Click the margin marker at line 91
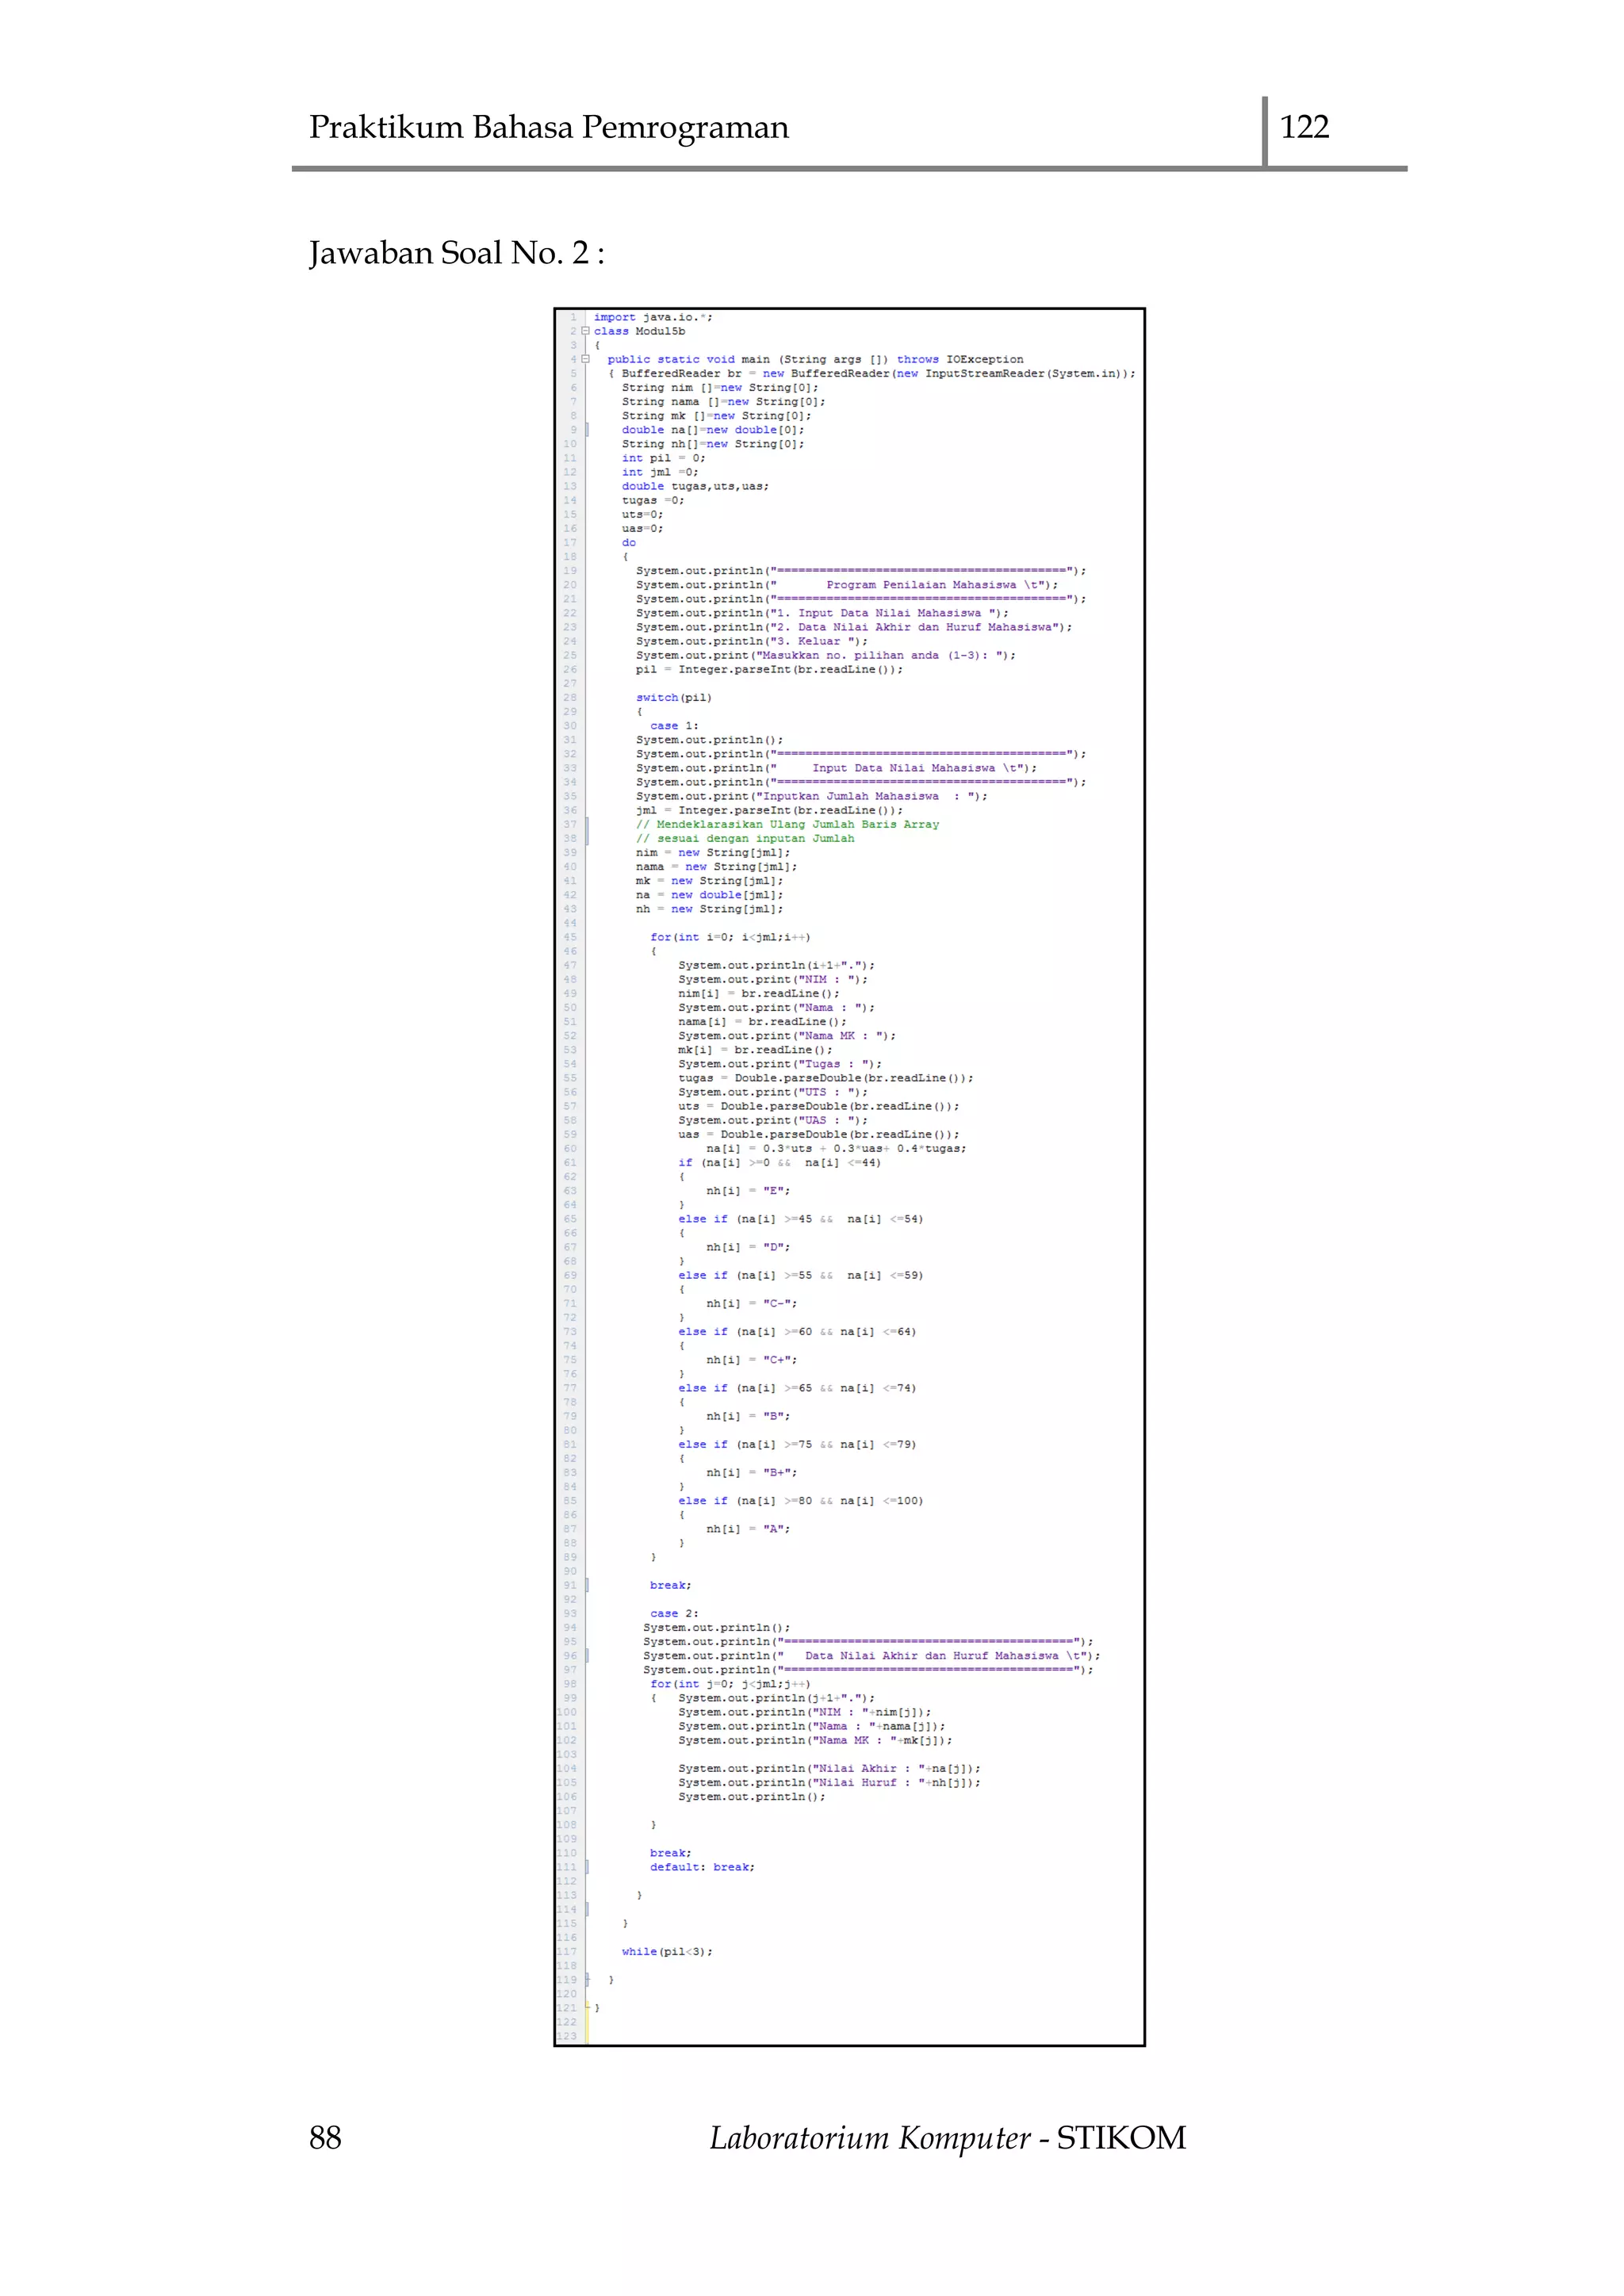The width and height of the screenshot is (1624, 2296). [x=587, y=1585]
